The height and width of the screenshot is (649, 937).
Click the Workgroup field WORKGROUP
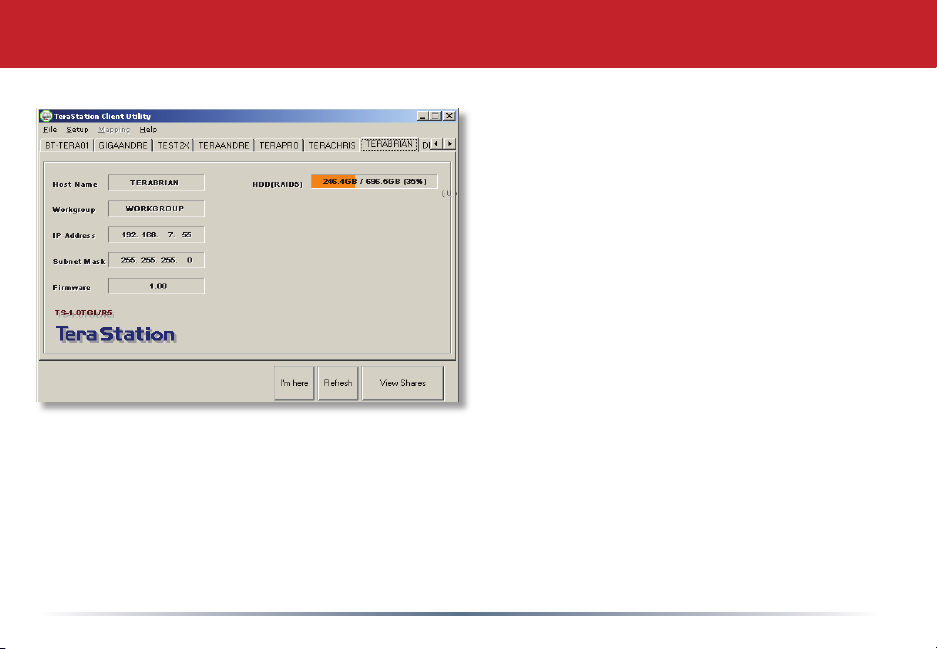coord(156,209)
